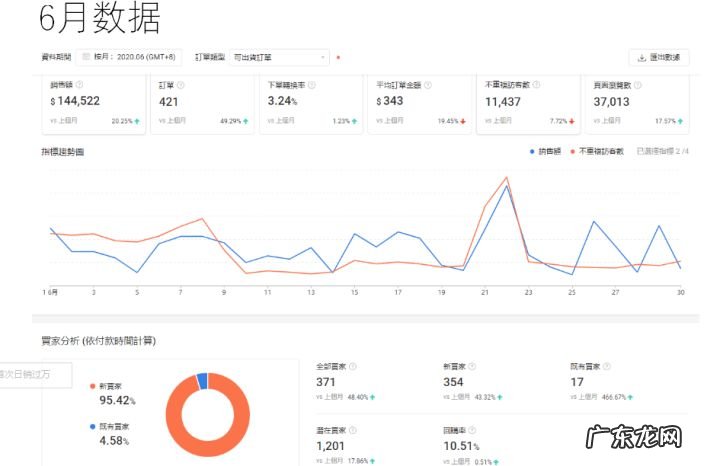Open the 銷售額 help tooltip icon
This screenshot has height=466, width=720.
click(x=79, y=84)
